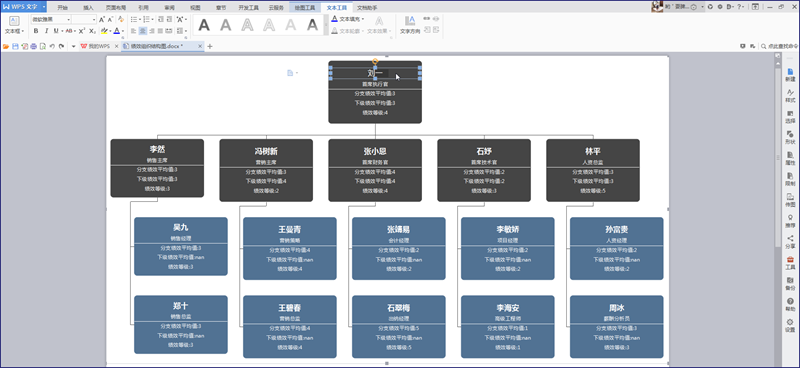800x368 pixels.
Task: Click the yellow highlight color swatch
Action: coord(104,31)
